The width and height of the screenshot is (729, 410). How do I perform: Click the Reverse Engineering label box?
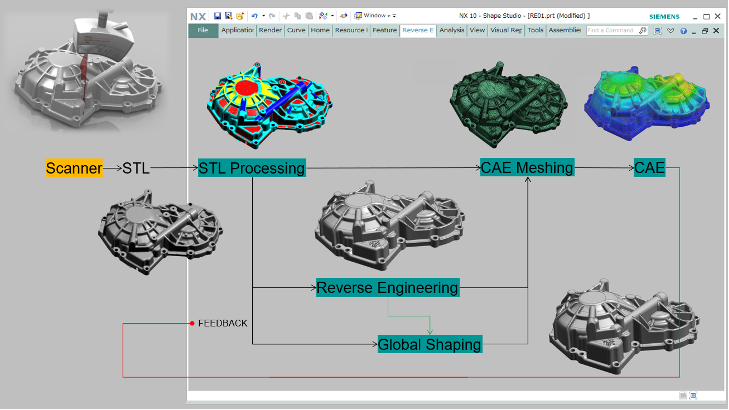(387, 288)
